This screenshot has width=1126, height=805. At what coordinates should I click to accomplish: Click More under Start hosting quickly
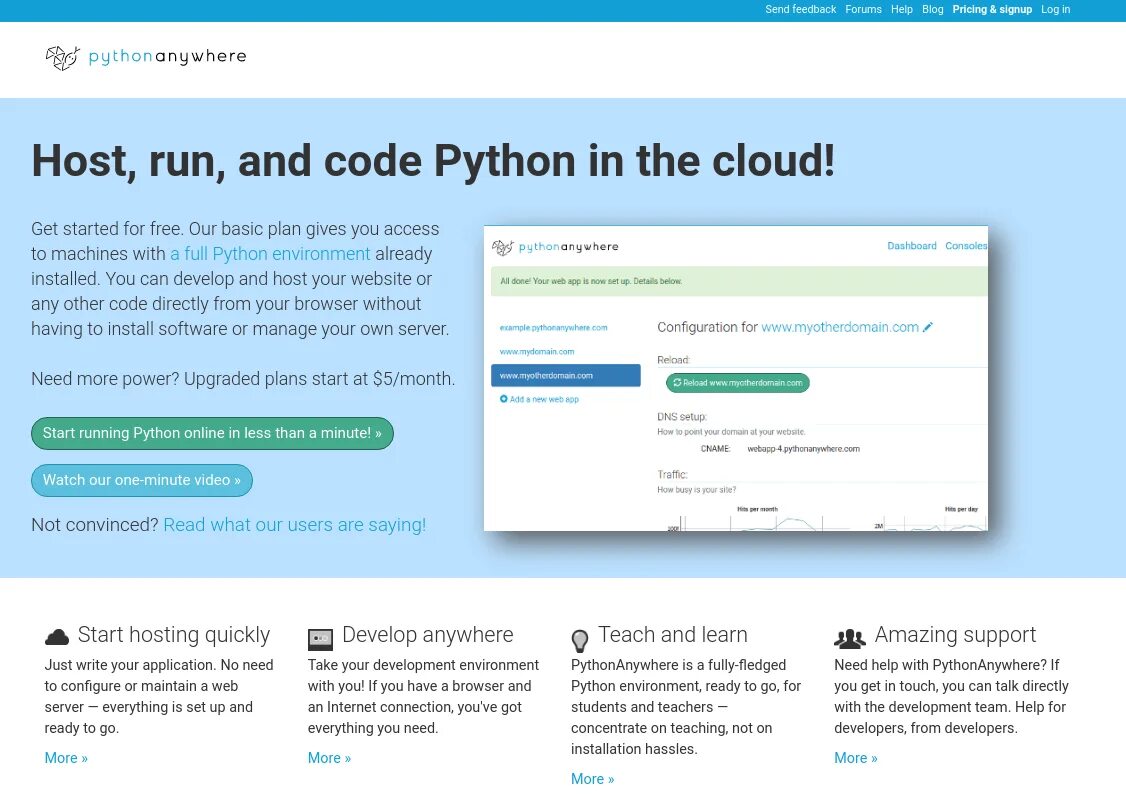click(66, 758)
